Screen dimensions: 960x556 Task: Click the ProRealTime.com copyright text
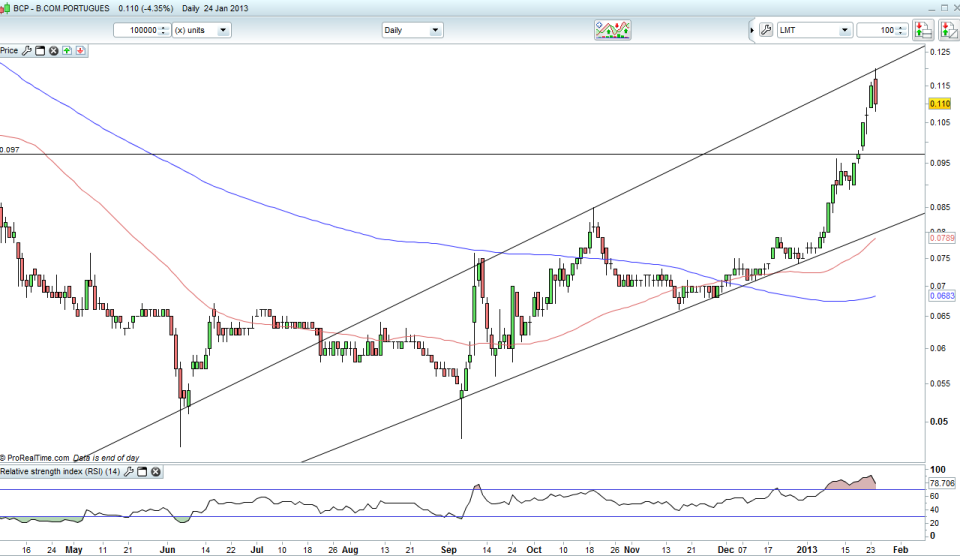click(35, 458)
